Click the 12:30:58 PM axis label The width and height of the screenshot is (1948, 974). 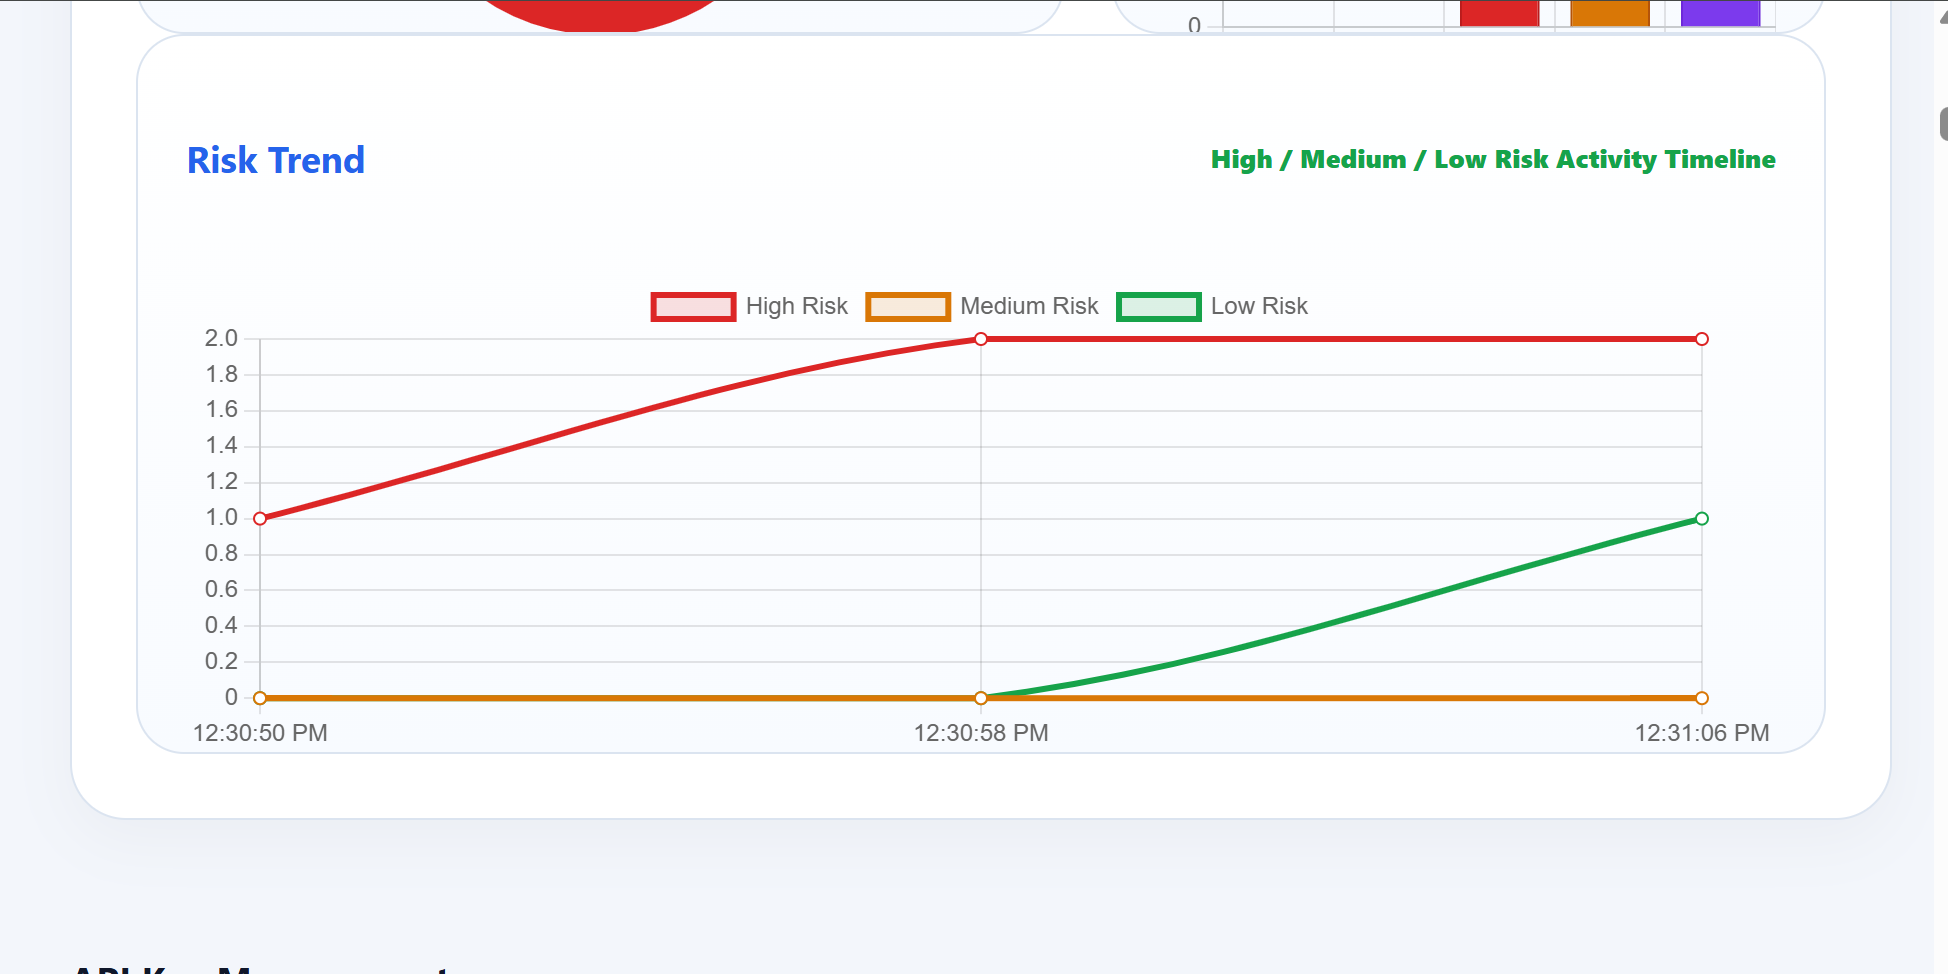pos(981,733)
